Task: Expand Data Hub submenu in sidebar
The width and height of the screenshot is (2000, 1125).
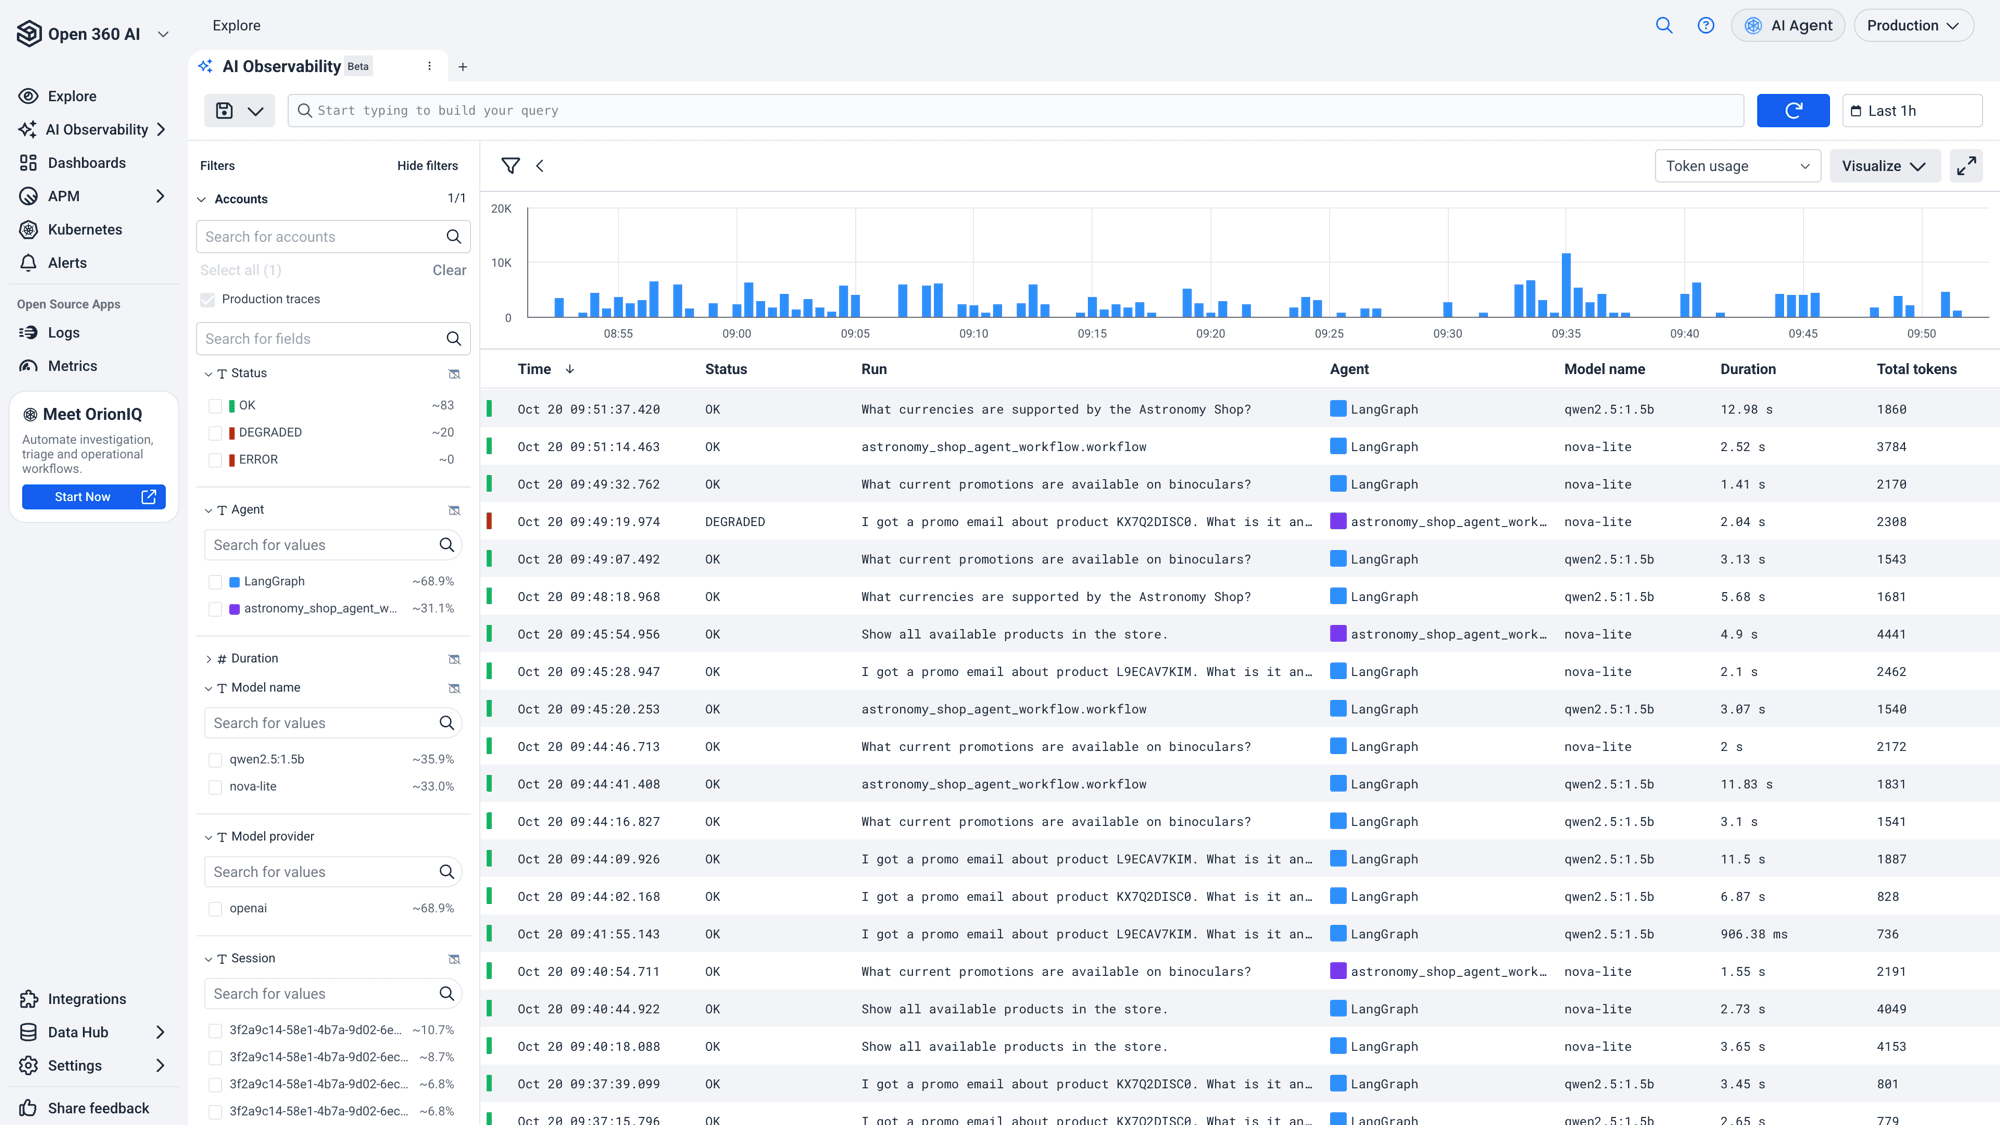Action: pyautogui.click(x=160, y=1033)
